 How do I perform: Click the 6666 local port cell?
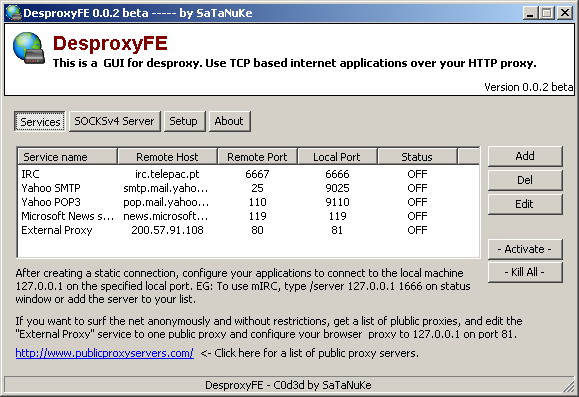pos(337,174)
